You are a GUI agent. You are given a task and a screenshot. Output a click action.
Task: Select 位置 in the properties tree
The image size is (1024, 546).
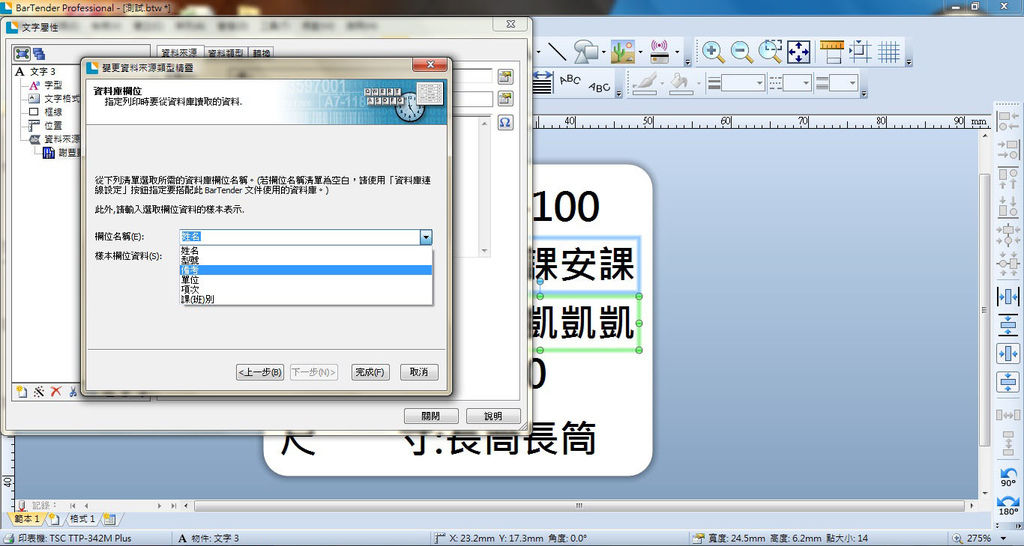53,125
